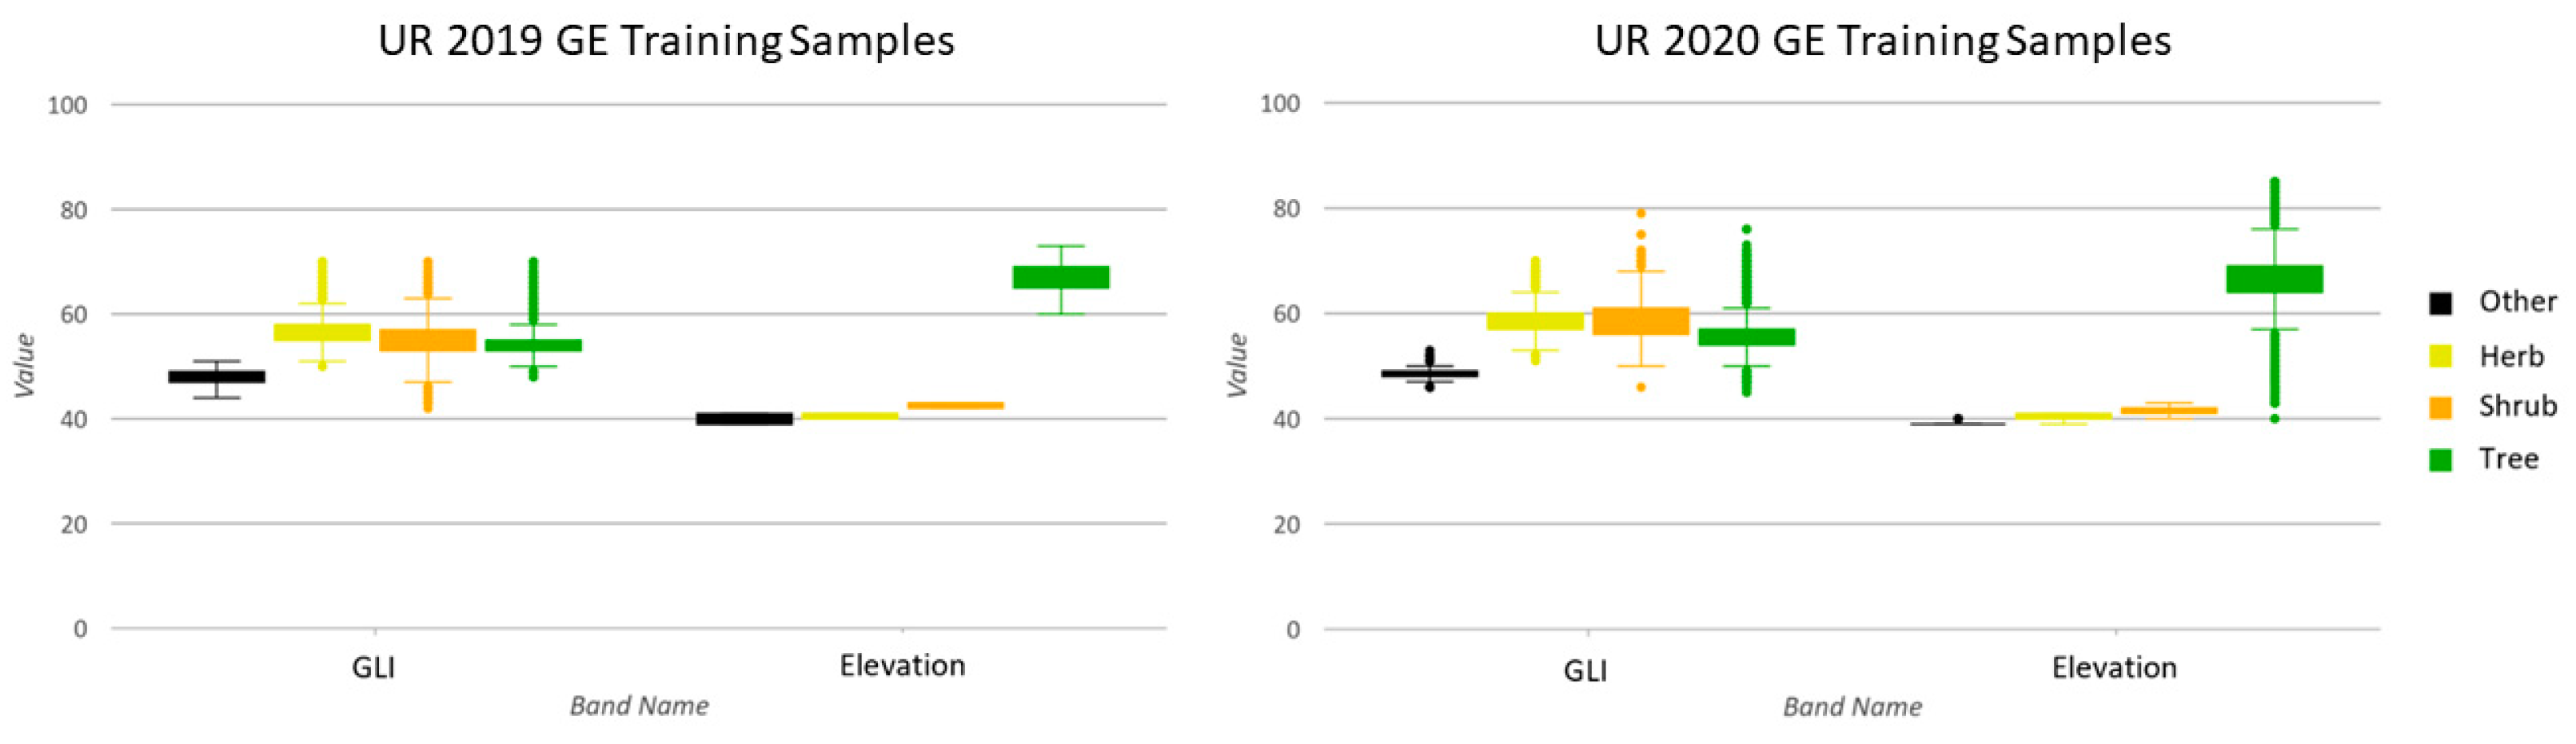Click the Elevation axis label in 2020 chart
This screenshot has width=2576, height=744.
tap(2114, 667)
